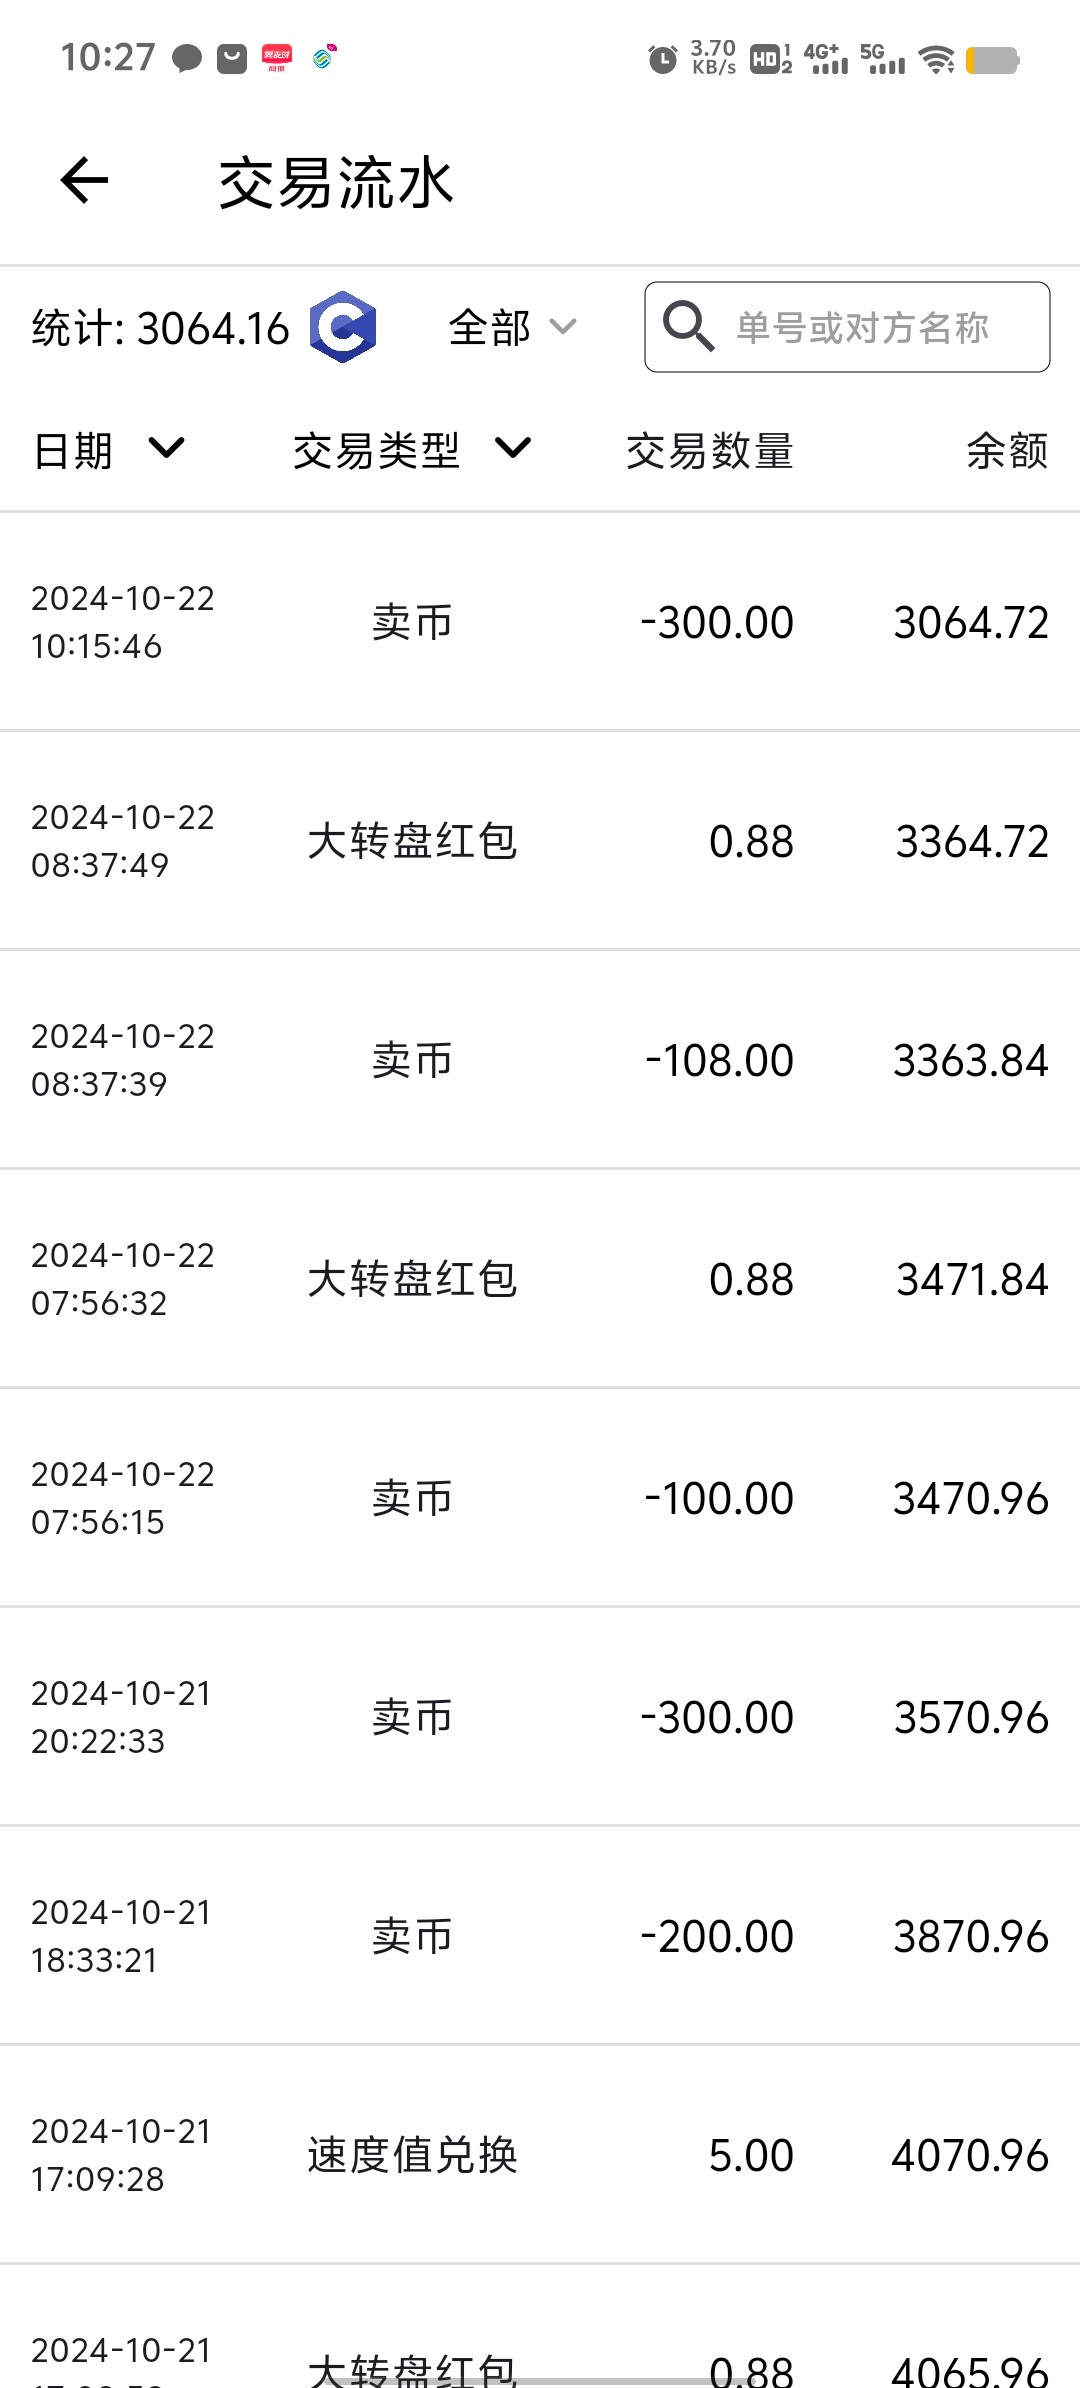Tap the 交易数量 column header
Image resolution: width=1080 pixels, height=2388 pixels.
[709, 451]
